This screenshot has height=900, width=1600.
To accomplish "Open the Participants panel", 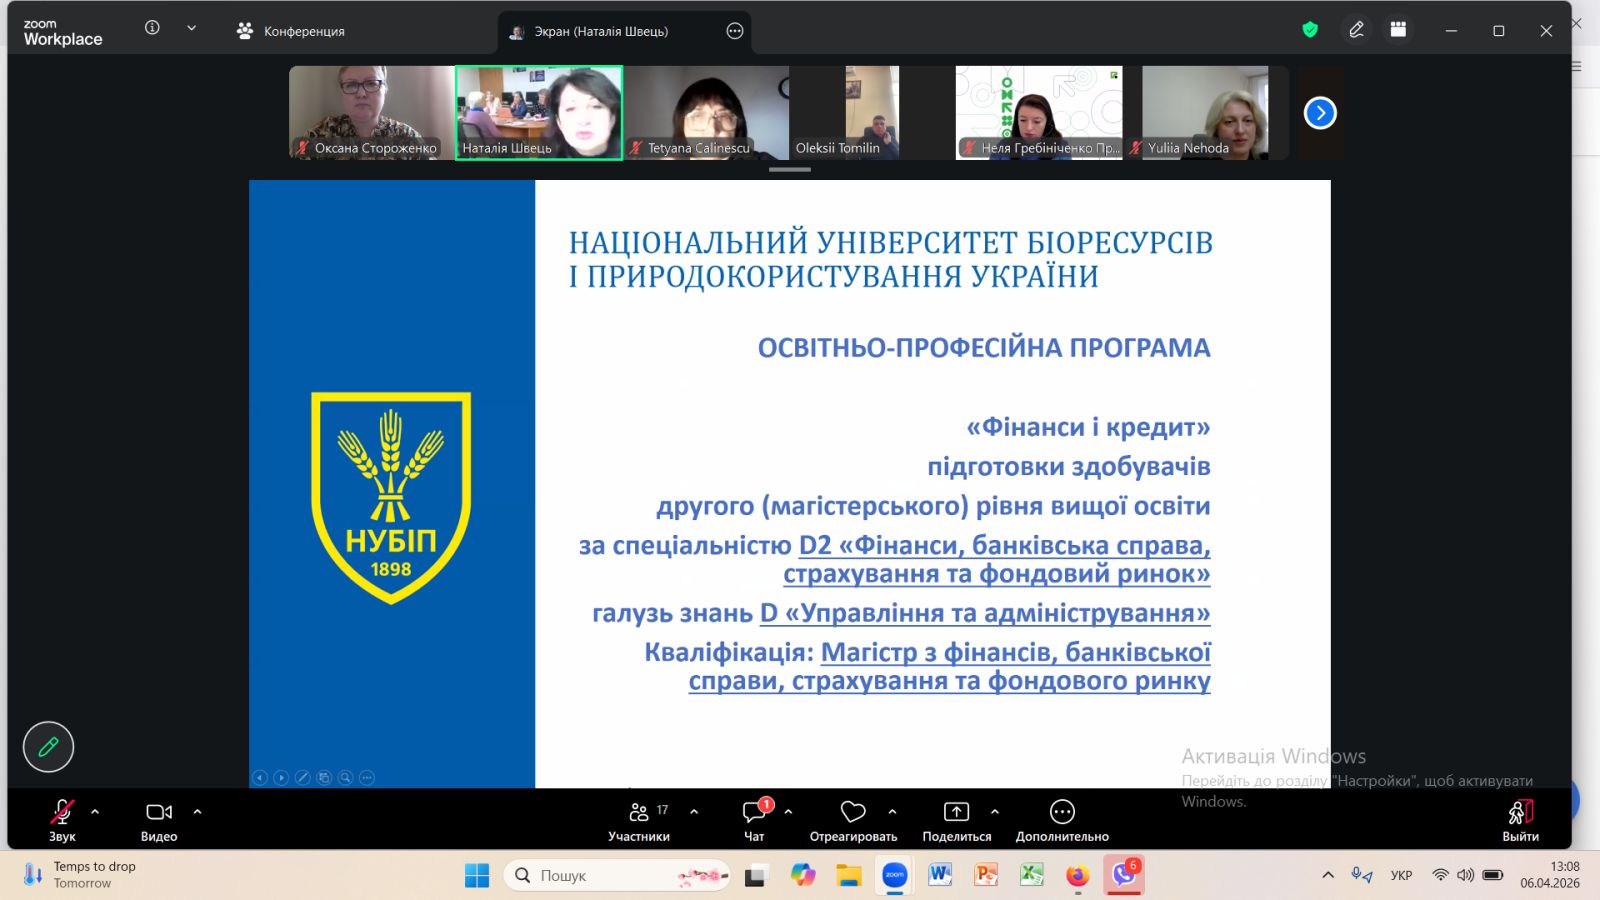I will [639, 820].
